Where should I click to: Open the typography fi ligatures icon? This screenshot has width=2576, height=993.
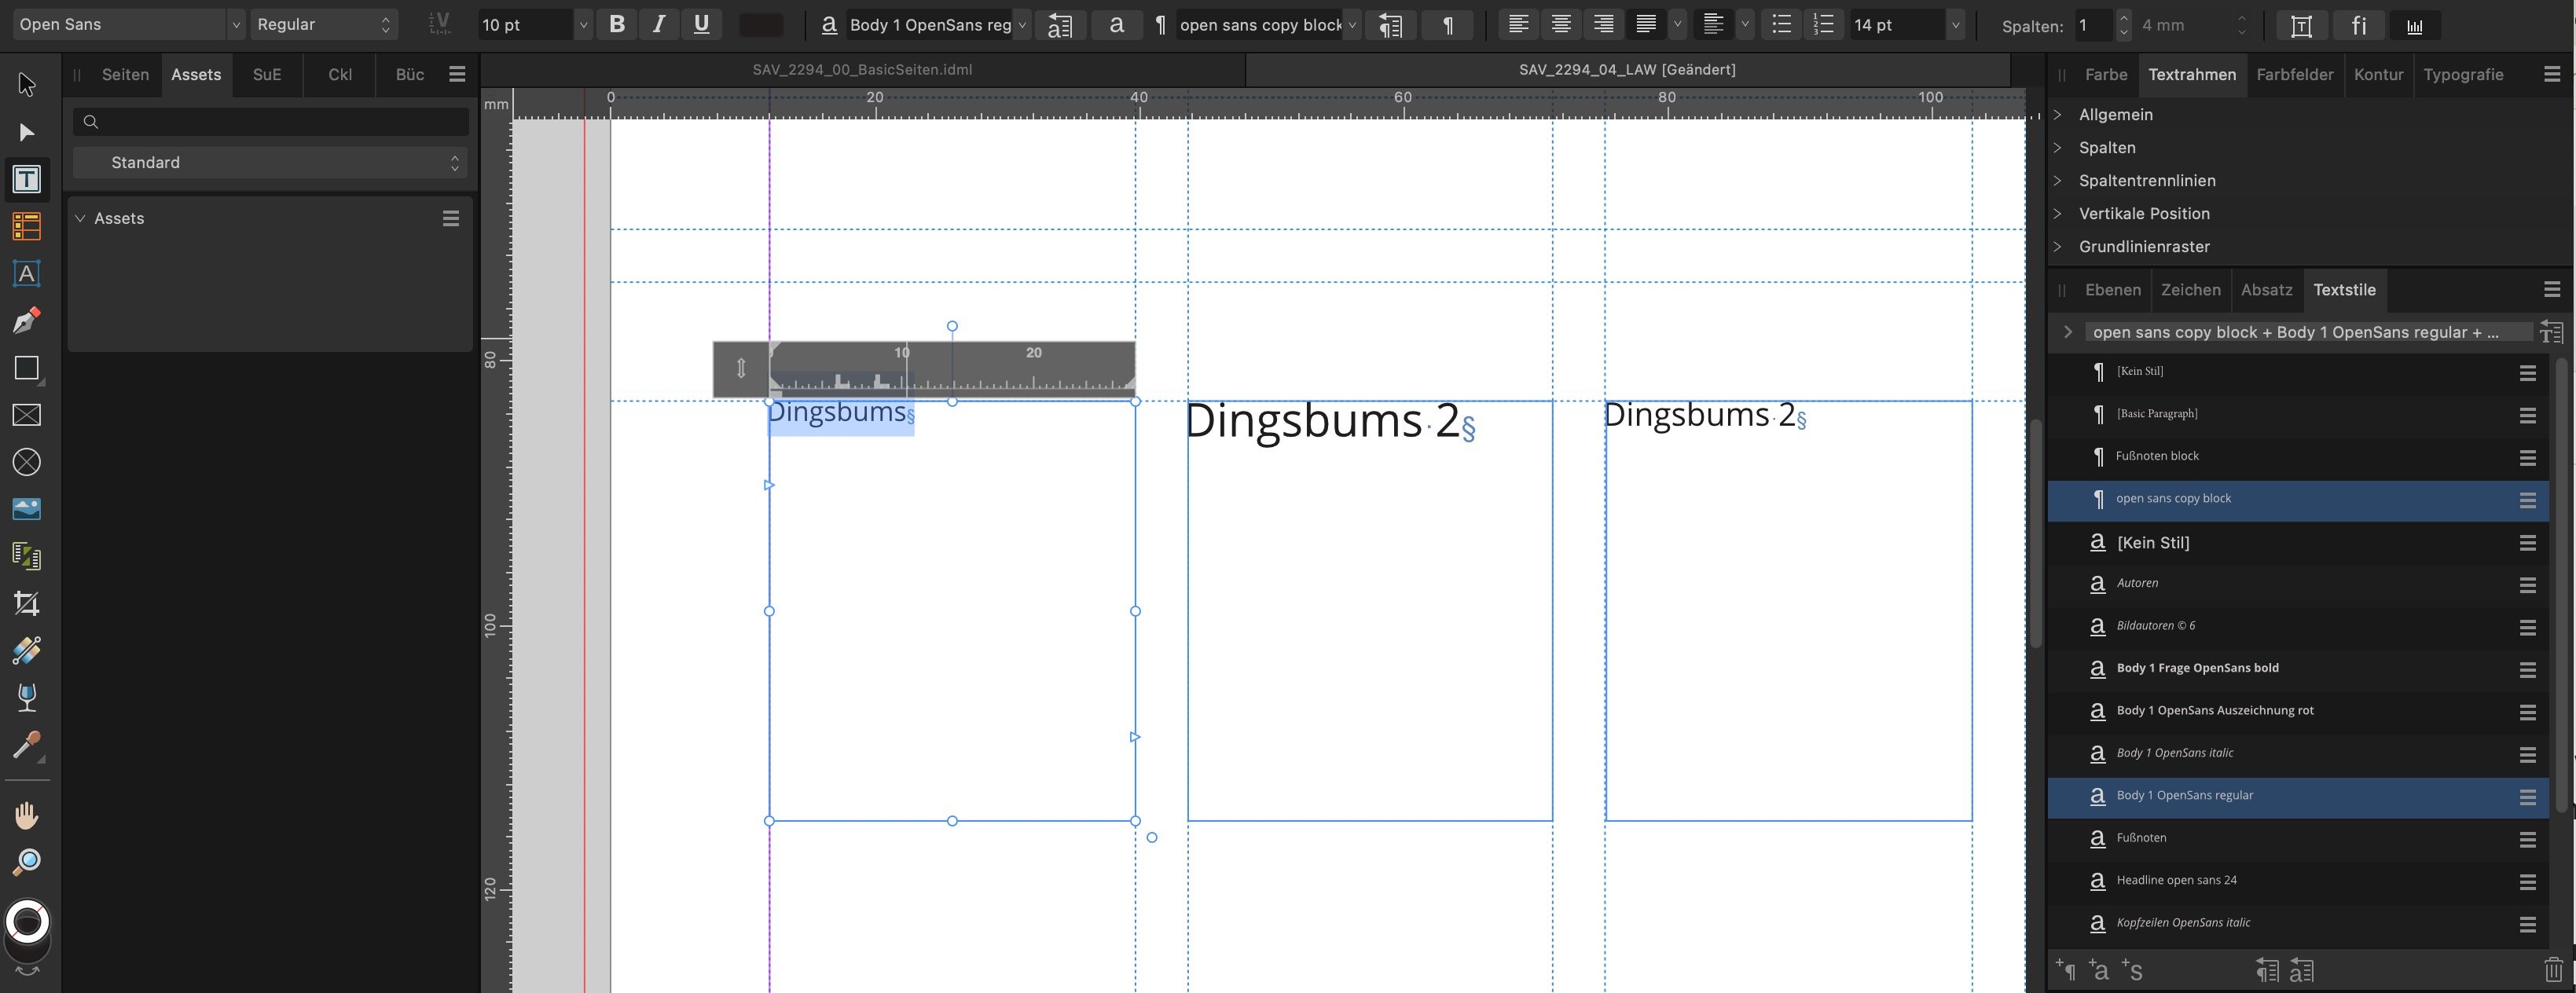click(2358, 25)
